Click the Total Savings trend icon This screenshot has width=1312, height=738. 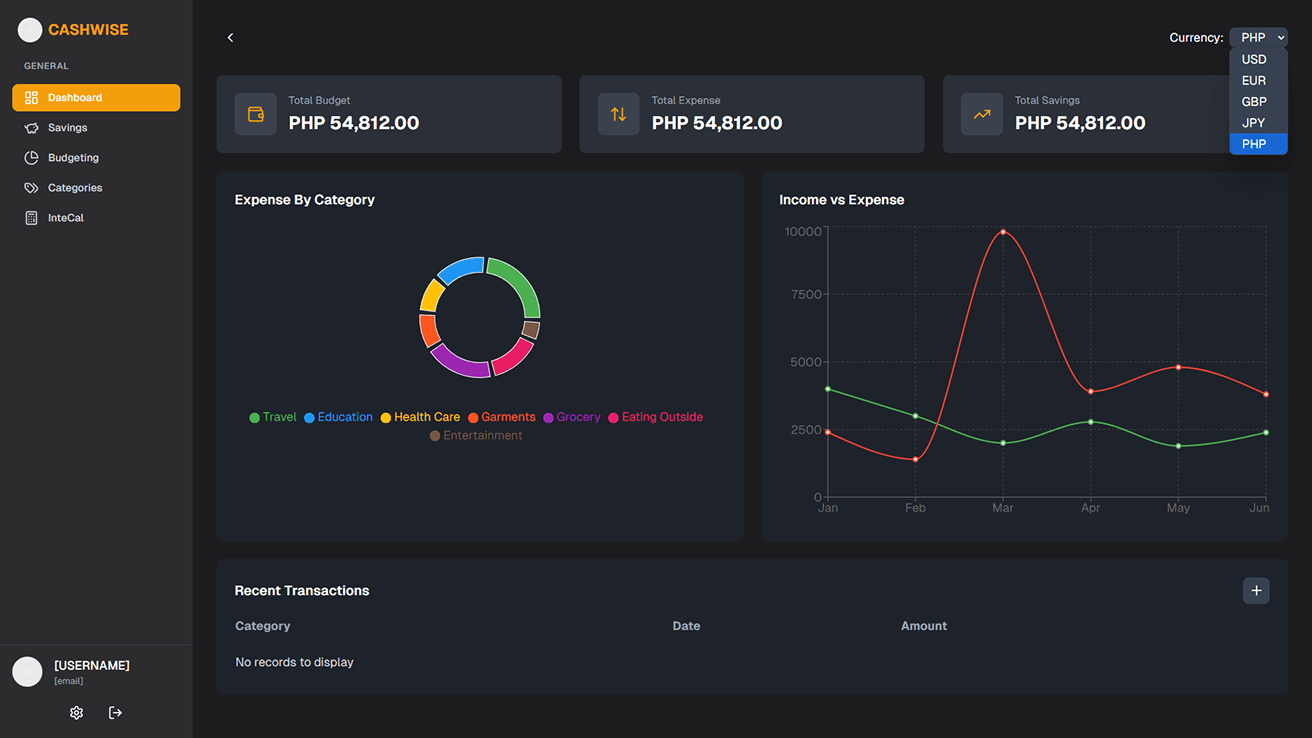tap(982, 114)
